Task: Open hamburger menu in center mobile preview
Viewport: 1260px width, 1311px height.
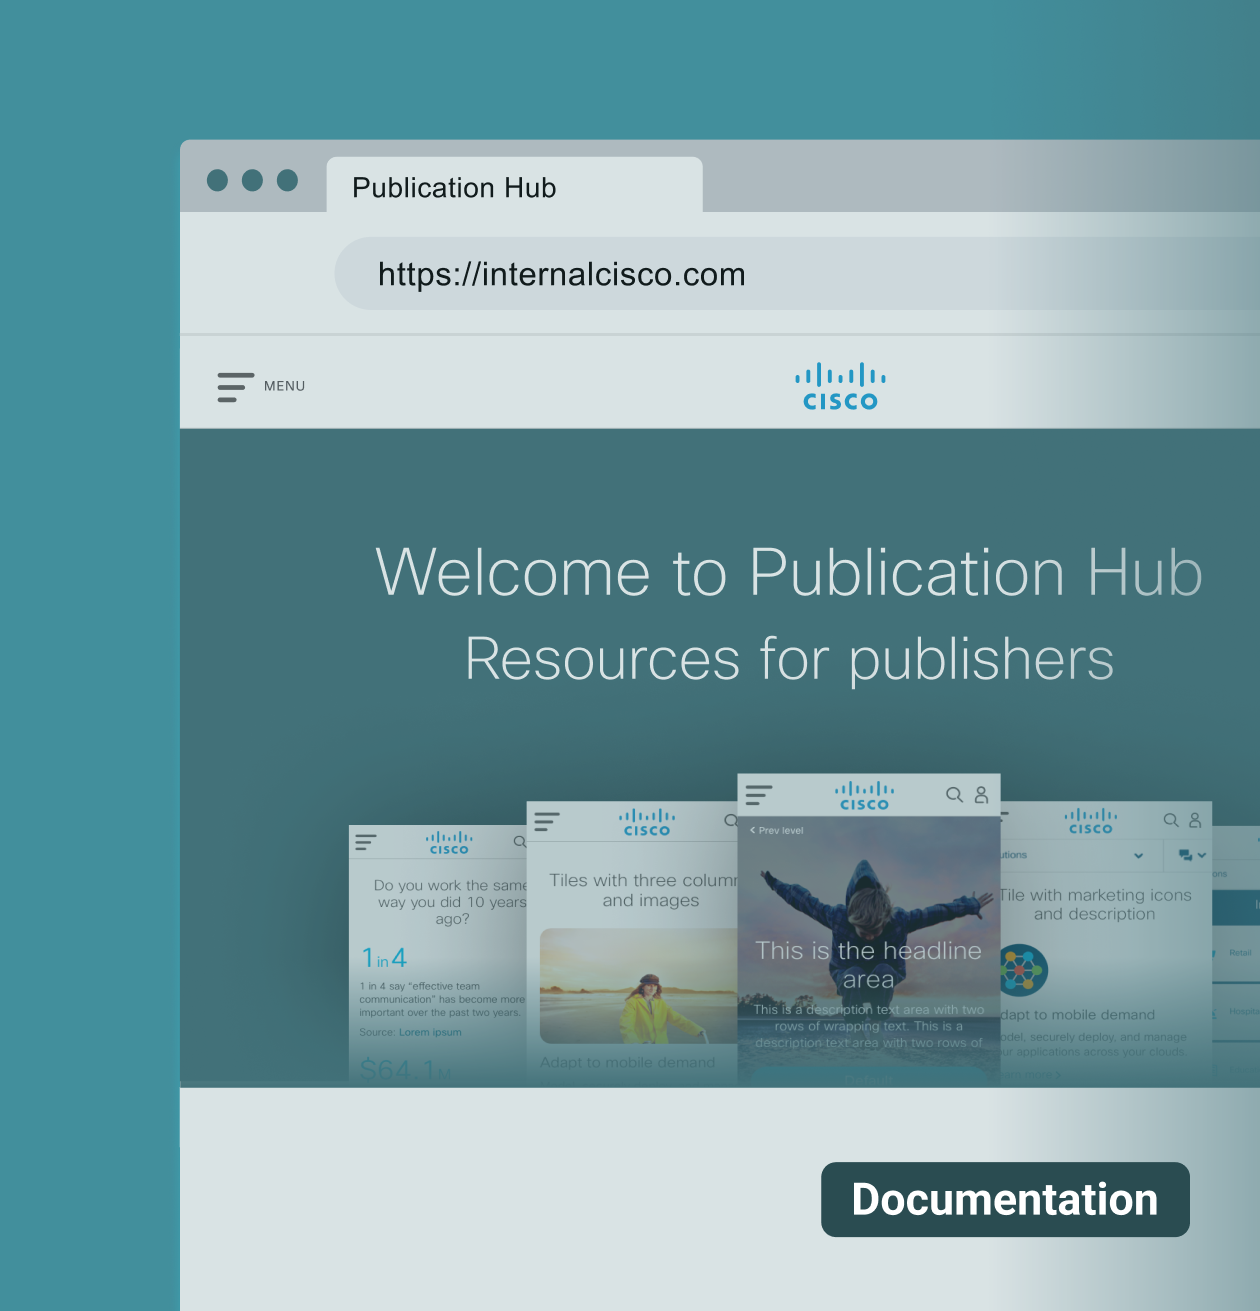Action: tap(759, 795)
